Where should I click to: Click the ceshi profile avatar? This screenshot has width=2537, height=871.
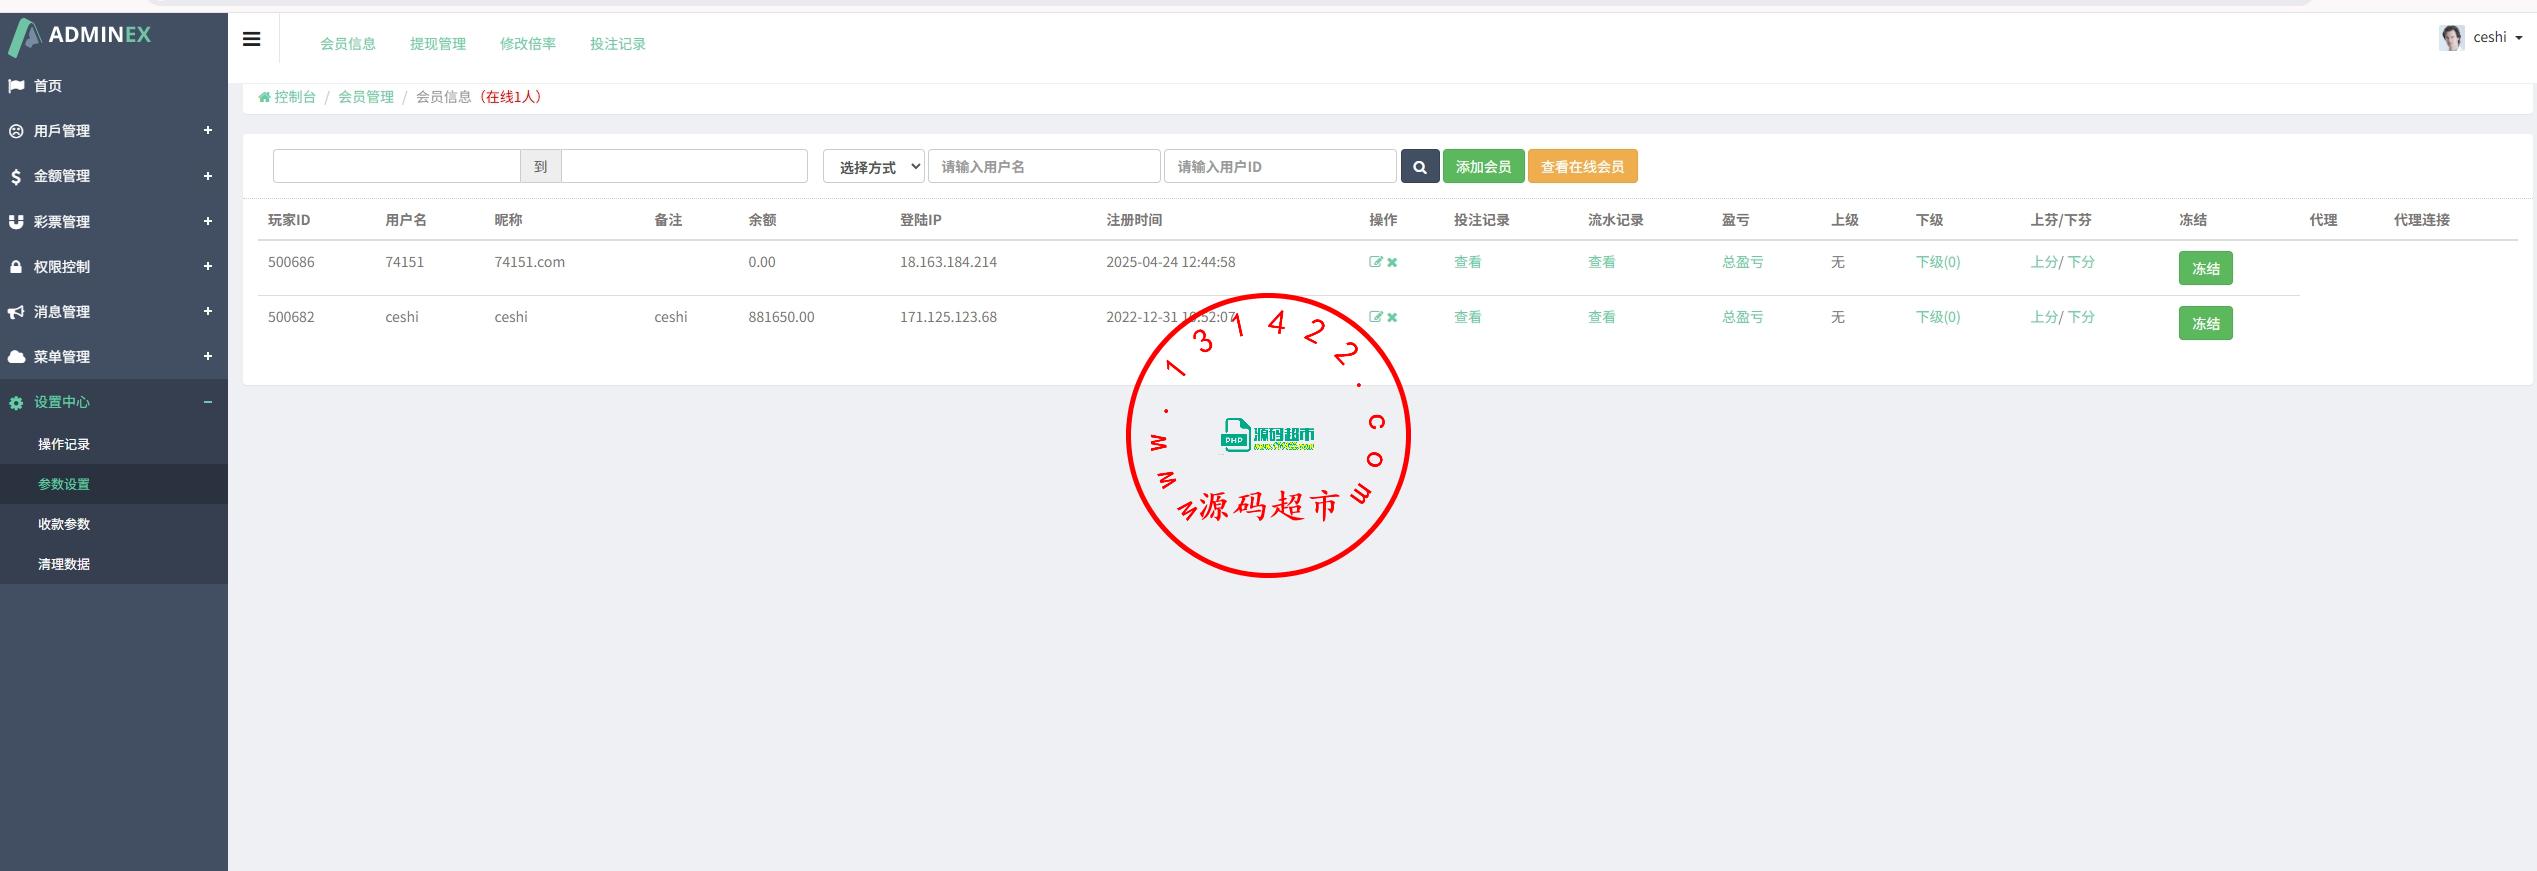[x=2452, y=38]
